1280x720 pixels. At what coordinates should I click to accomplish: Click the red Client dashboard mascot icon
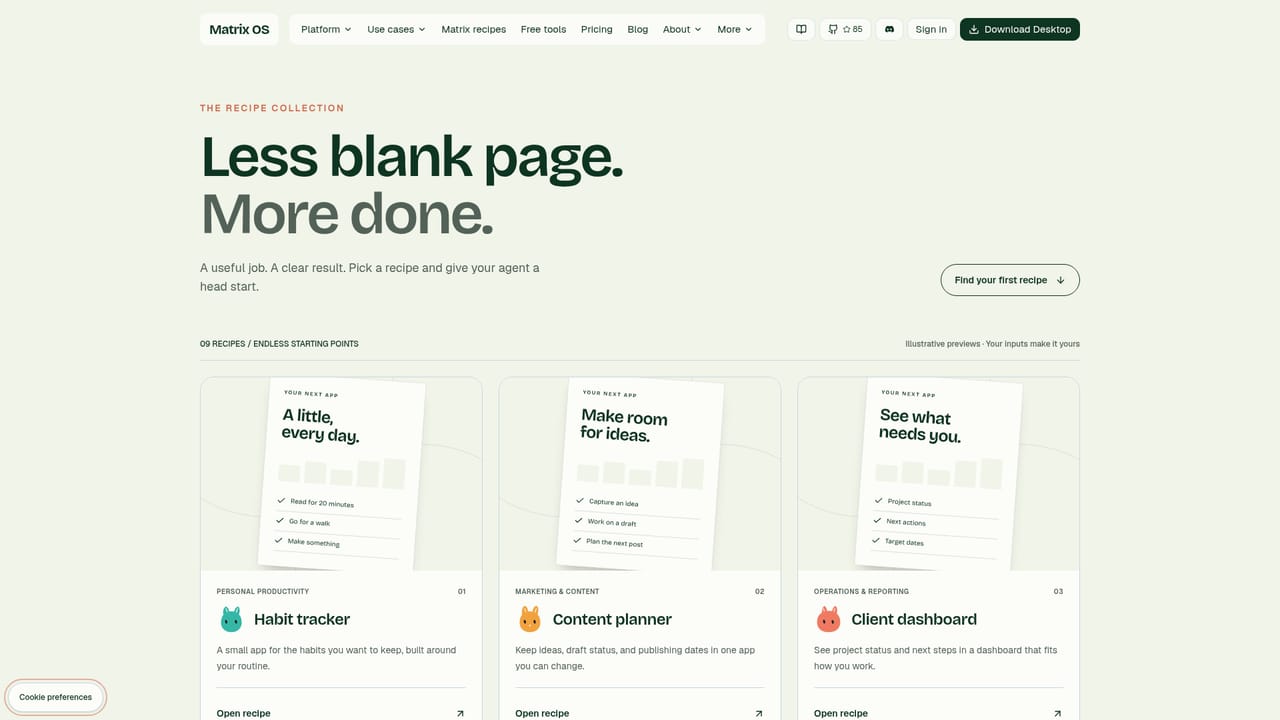[828, 619]
